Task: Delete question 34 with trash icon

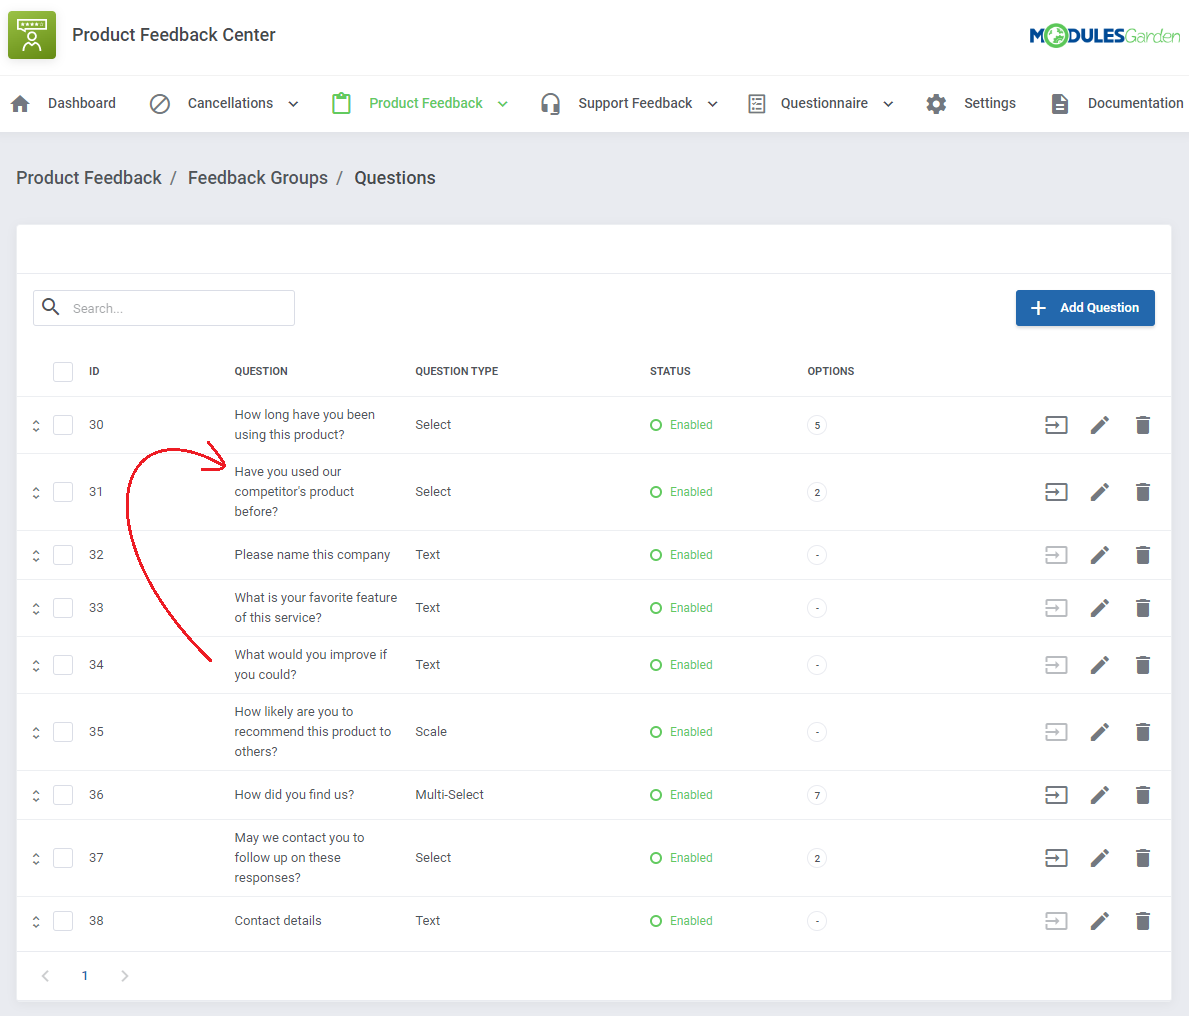Action: coord(1143,665)
